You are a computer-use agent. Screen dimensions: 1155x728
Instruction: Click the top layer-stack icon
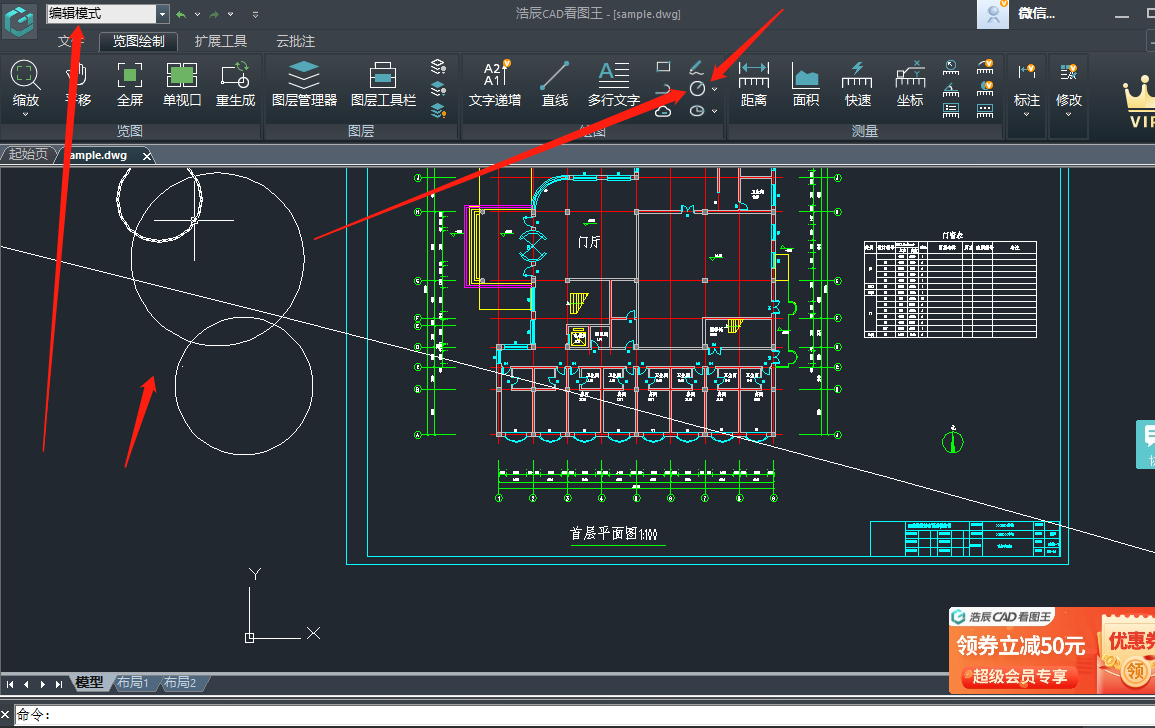point(438,67)
